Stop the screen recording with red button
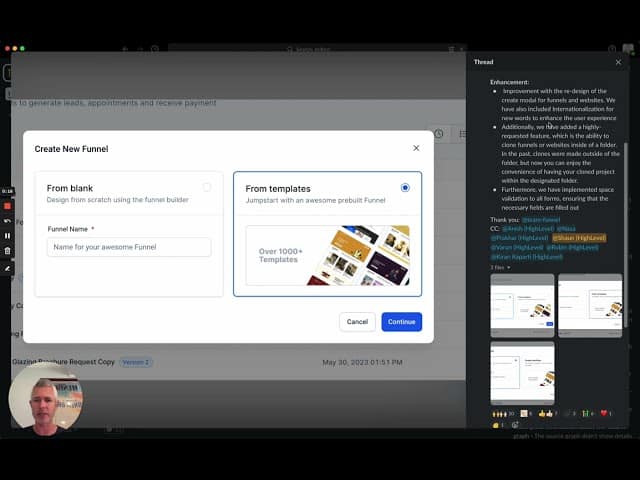This screenshot has height=480, width=640. coord(7,205)
